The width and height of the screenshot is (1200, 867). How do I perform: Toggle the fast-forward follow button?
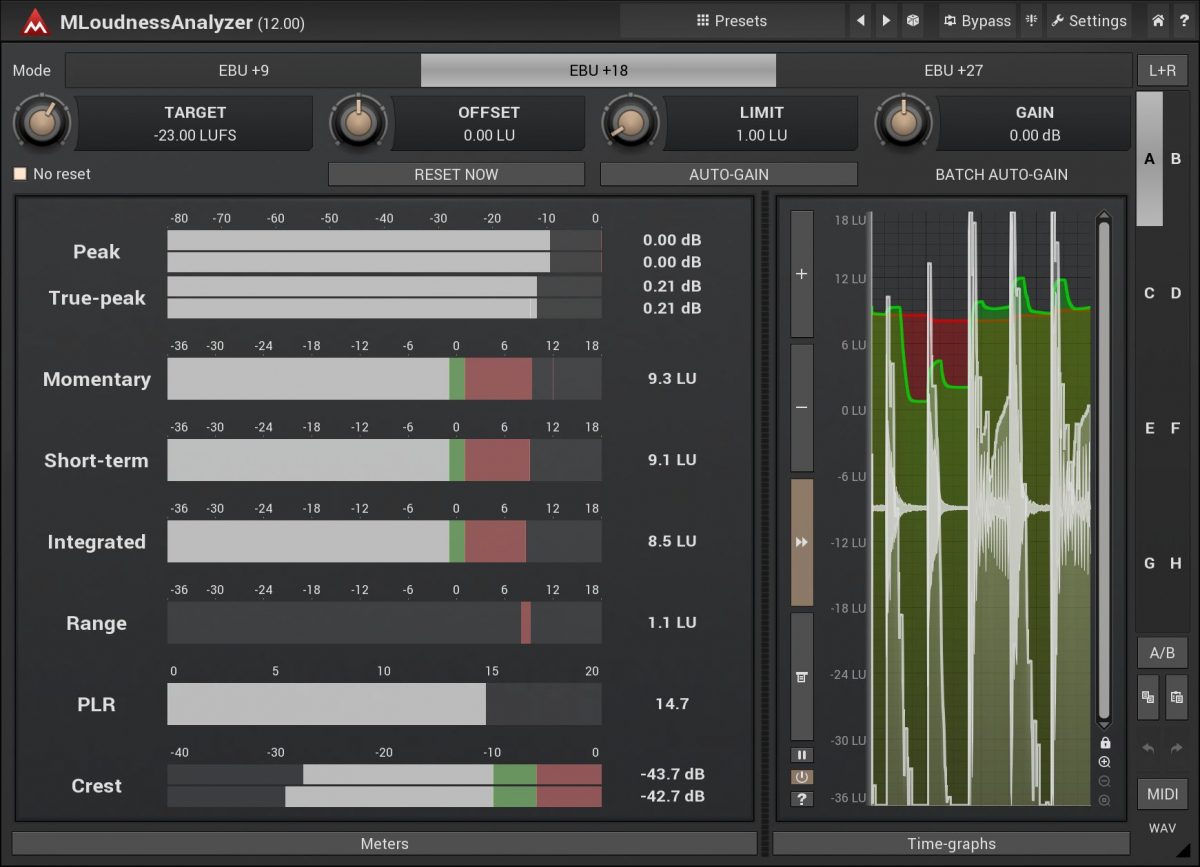coord(801,542)
